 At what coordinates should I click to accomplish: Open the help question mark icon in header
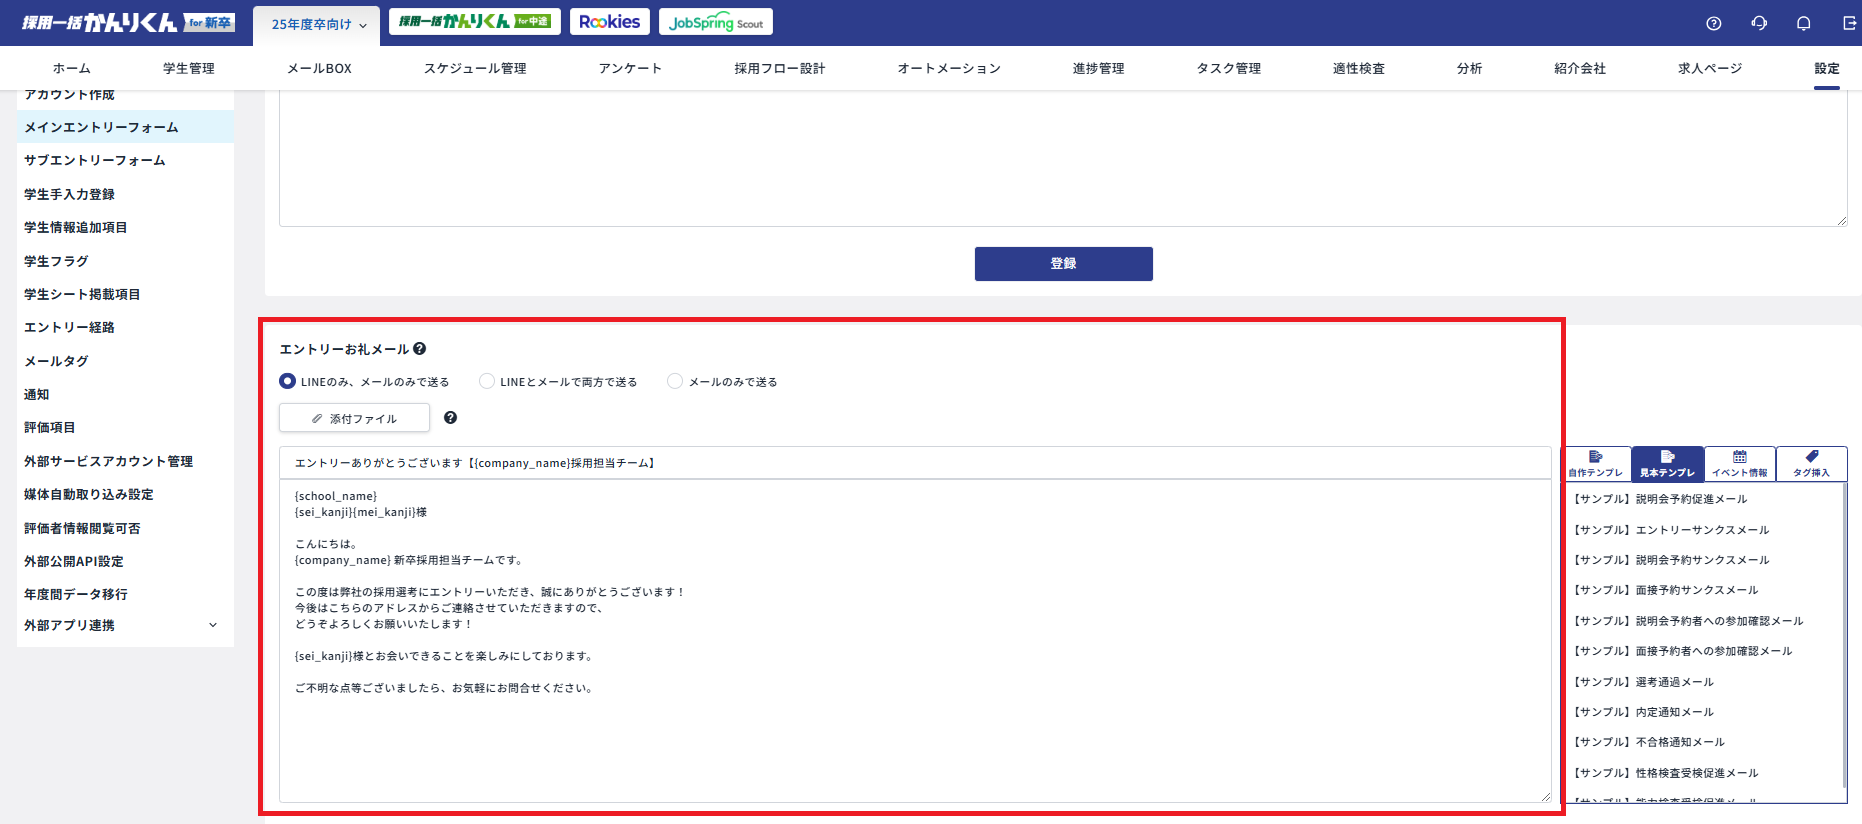[x=1713, y=23]
